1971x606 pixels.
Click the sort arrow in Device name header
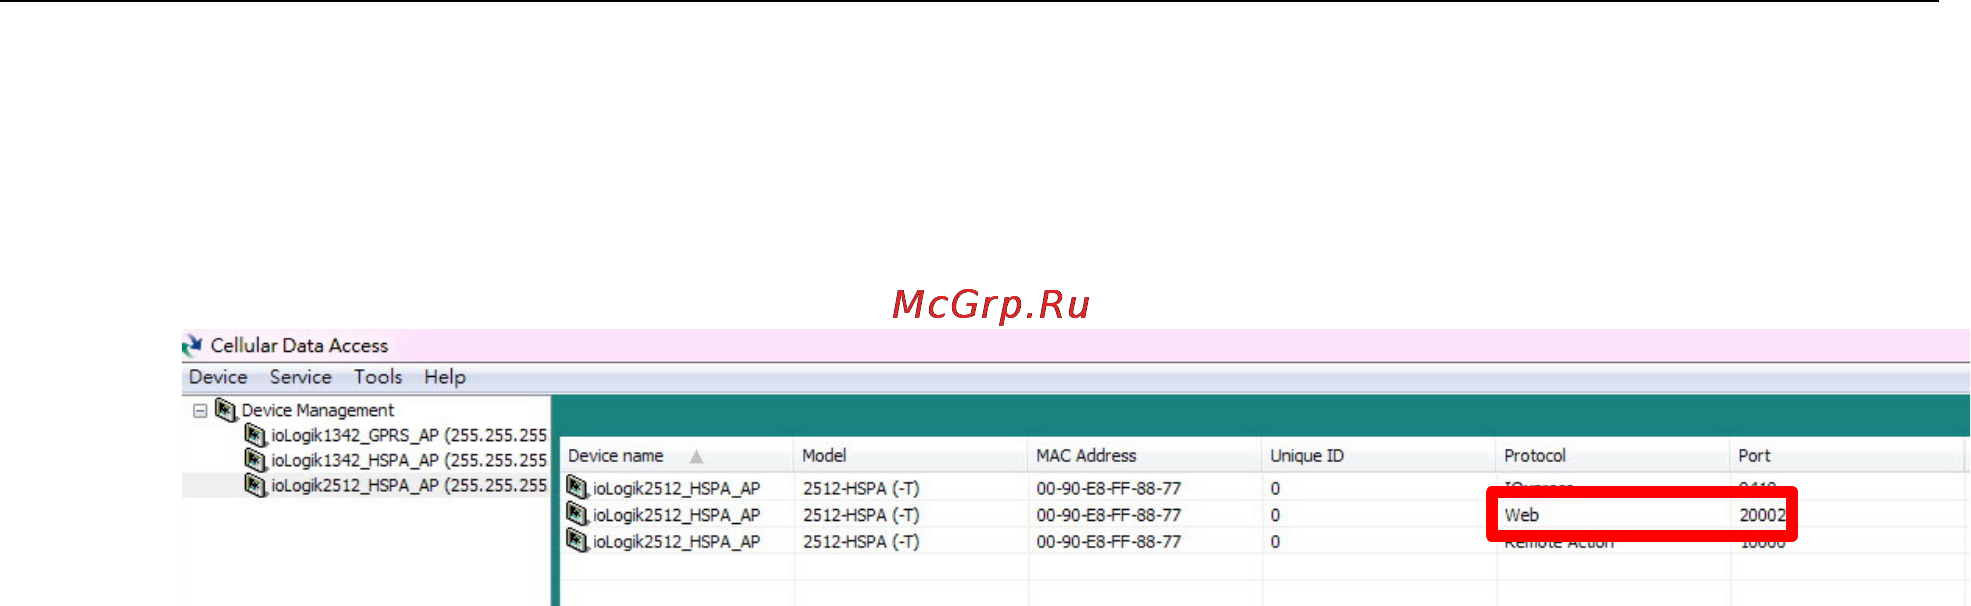(x=696, y=456)
